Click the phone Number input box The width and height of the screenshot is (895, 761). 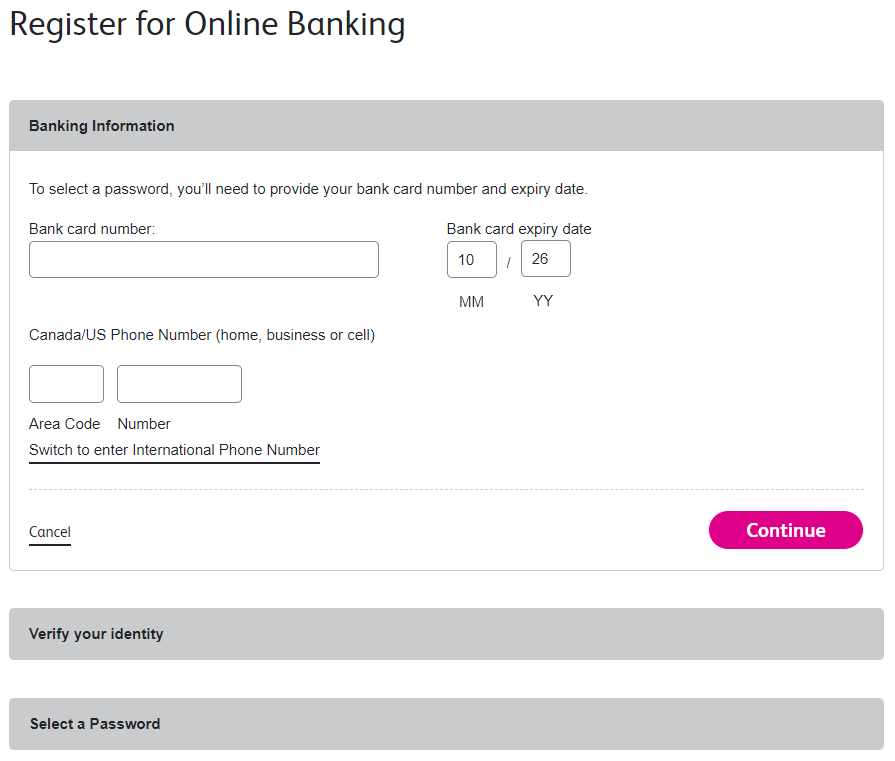[x=179, y=384]
